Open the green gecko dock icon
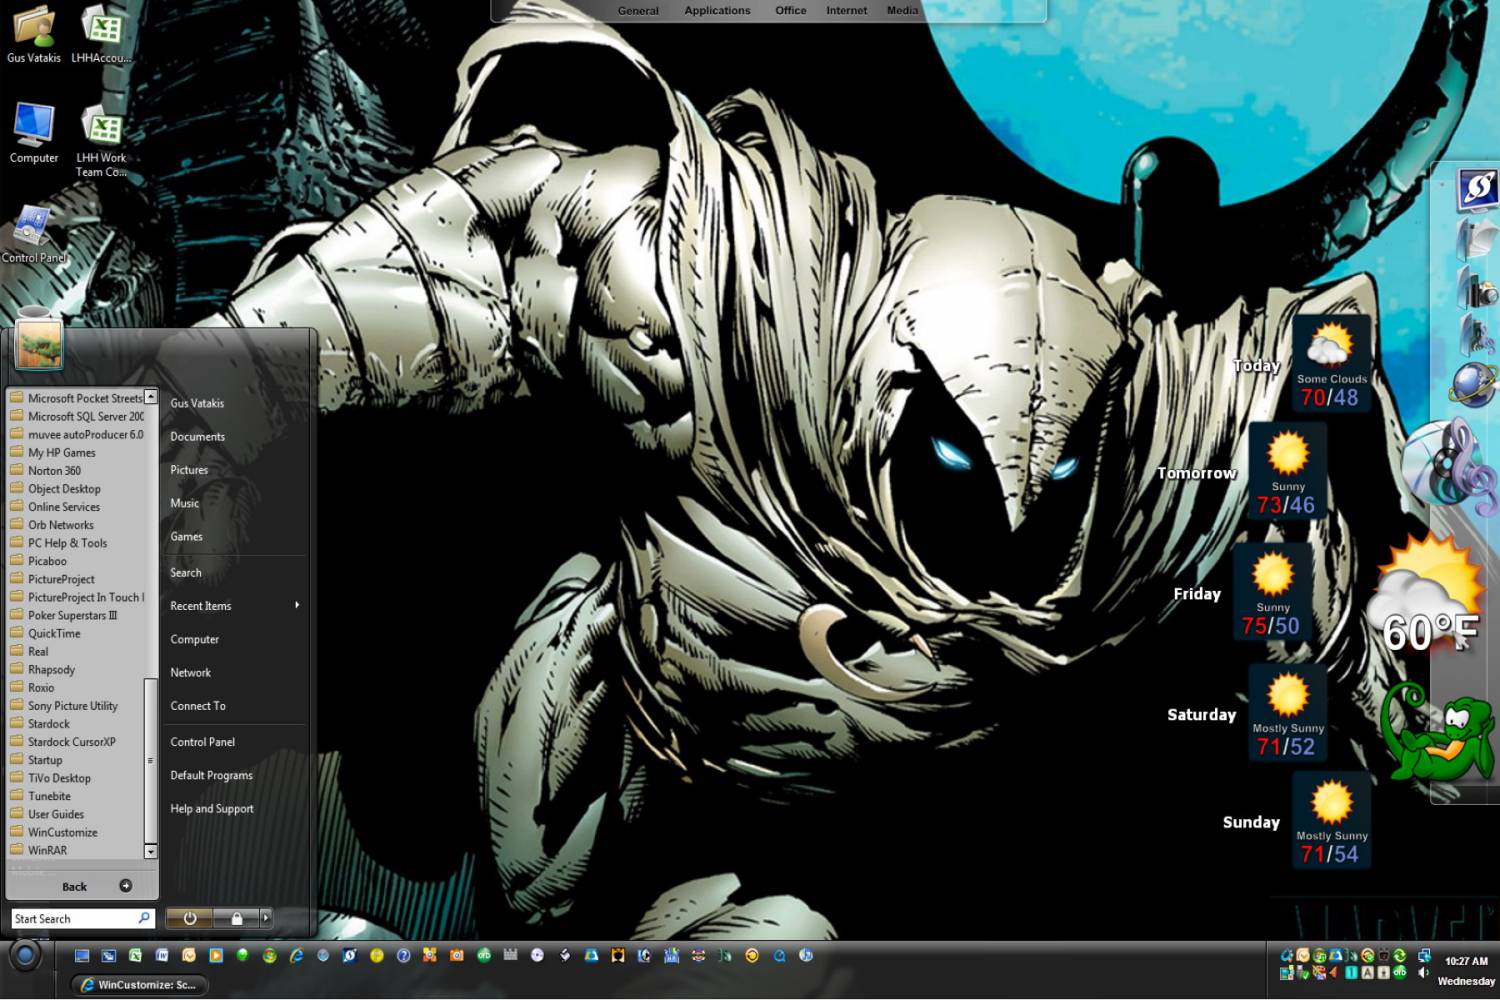 [x=1438, y=733]
